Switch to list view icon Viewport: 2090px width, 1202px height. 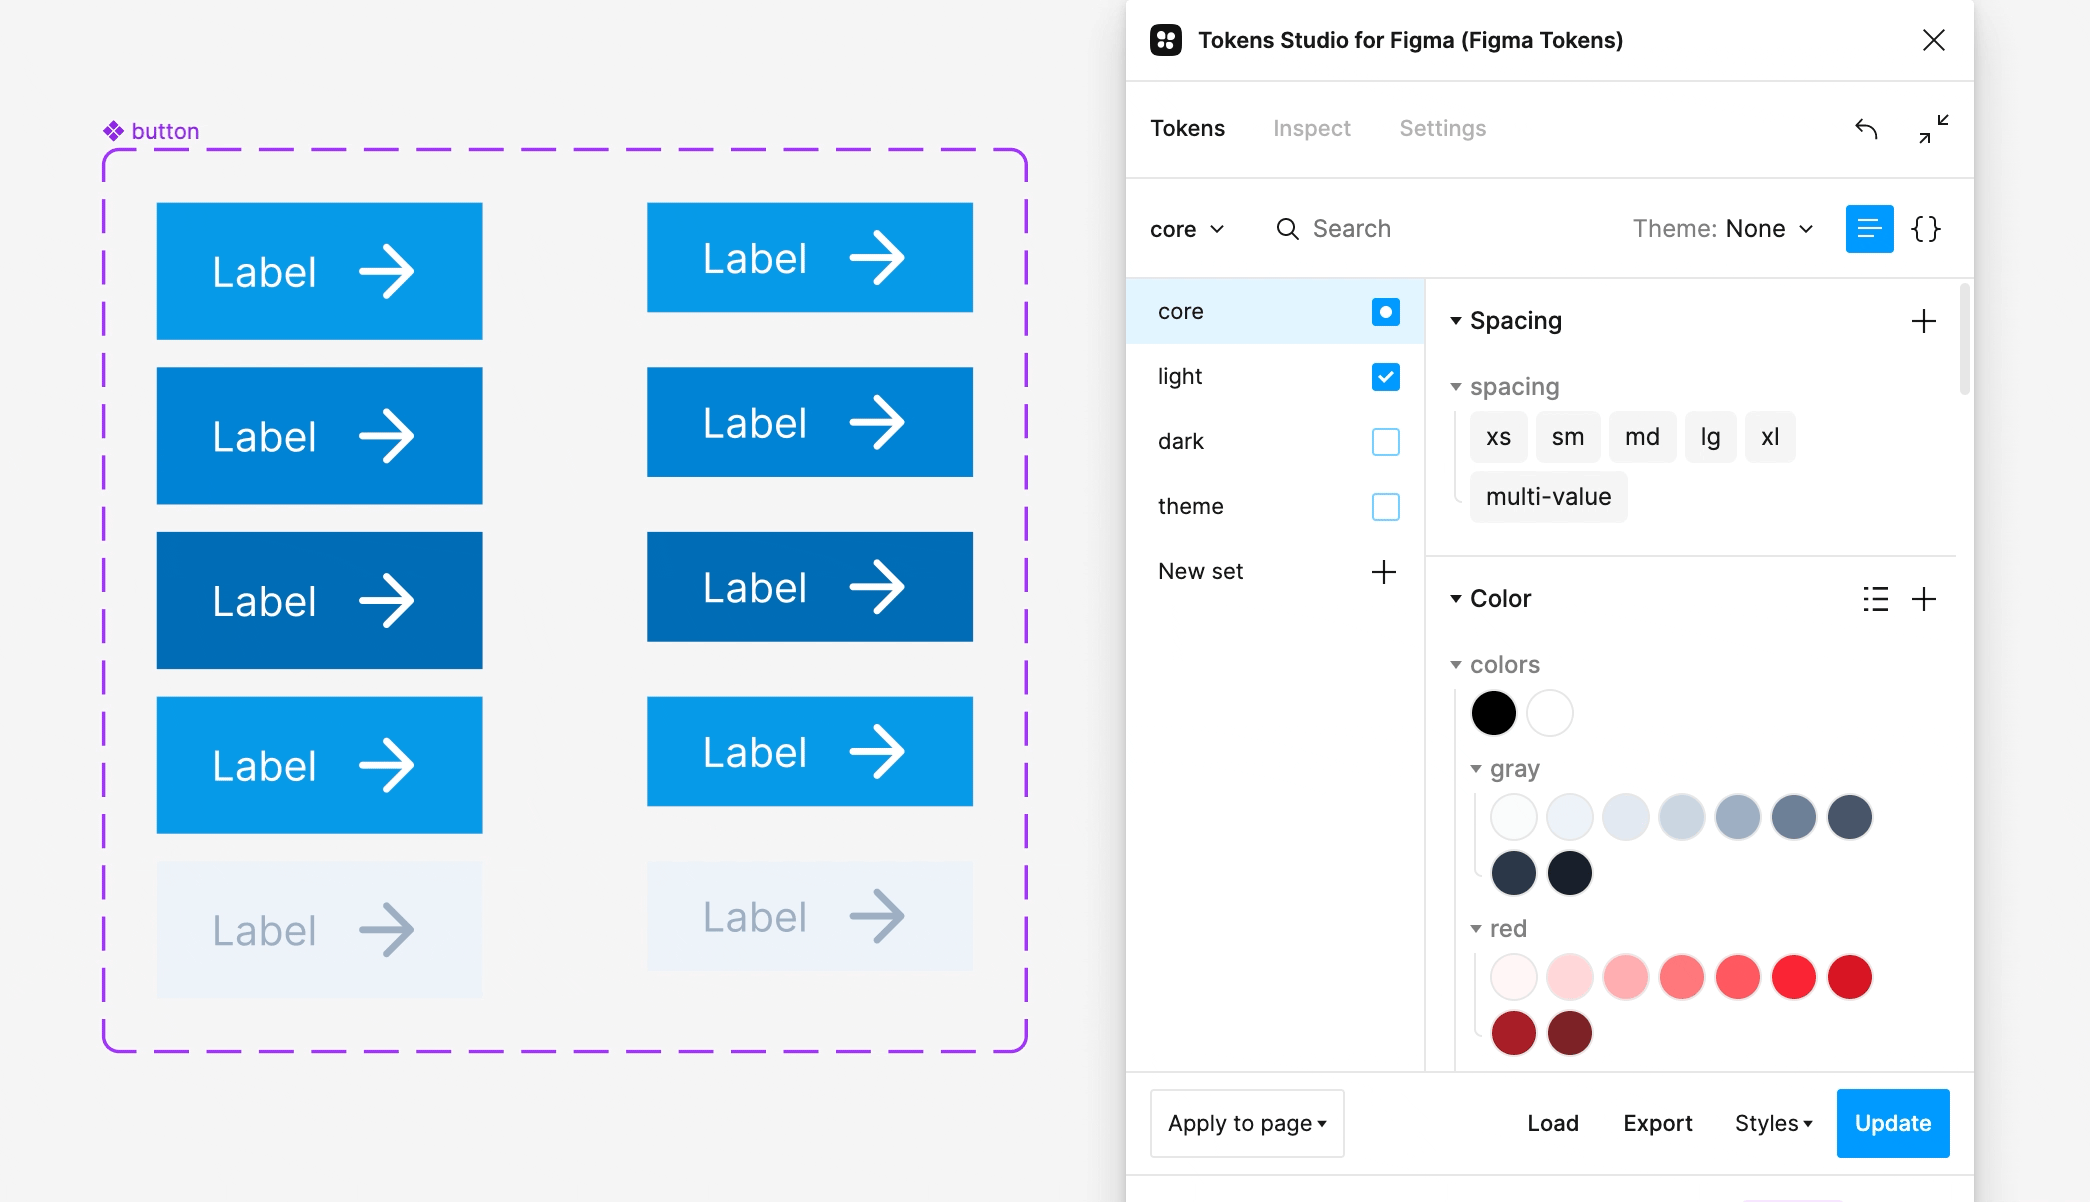[x=1870, y=229]
